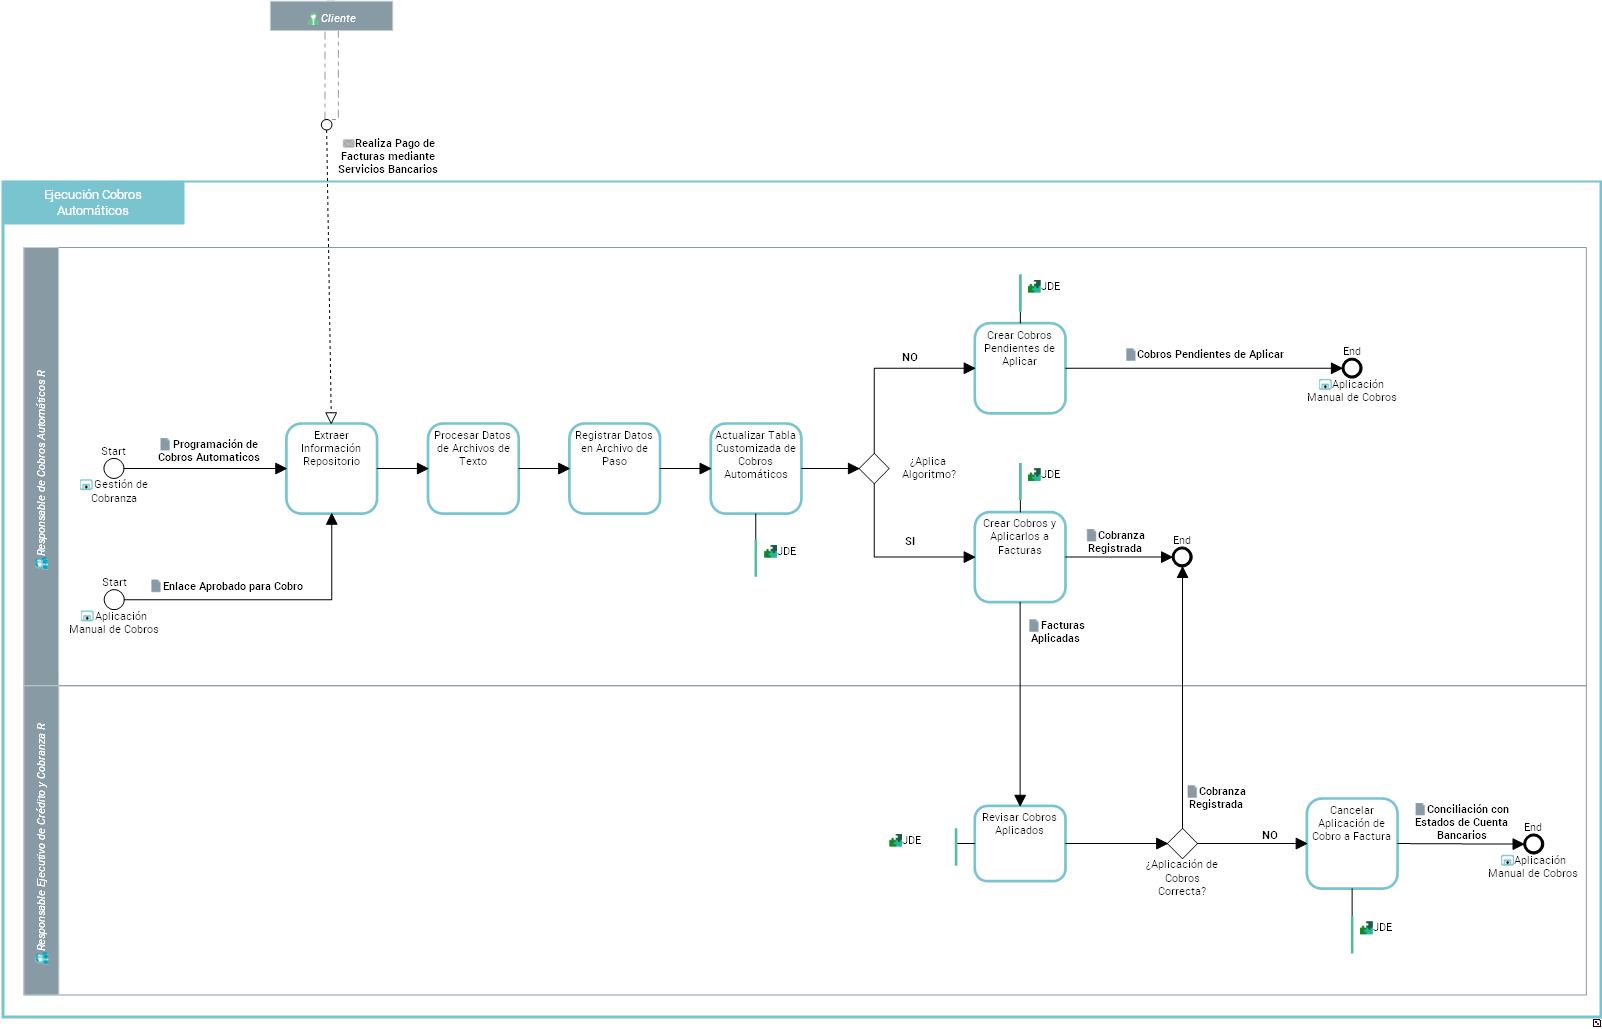Click the link icon beside Gestión de Cobranza

click(x=86, y=485)
